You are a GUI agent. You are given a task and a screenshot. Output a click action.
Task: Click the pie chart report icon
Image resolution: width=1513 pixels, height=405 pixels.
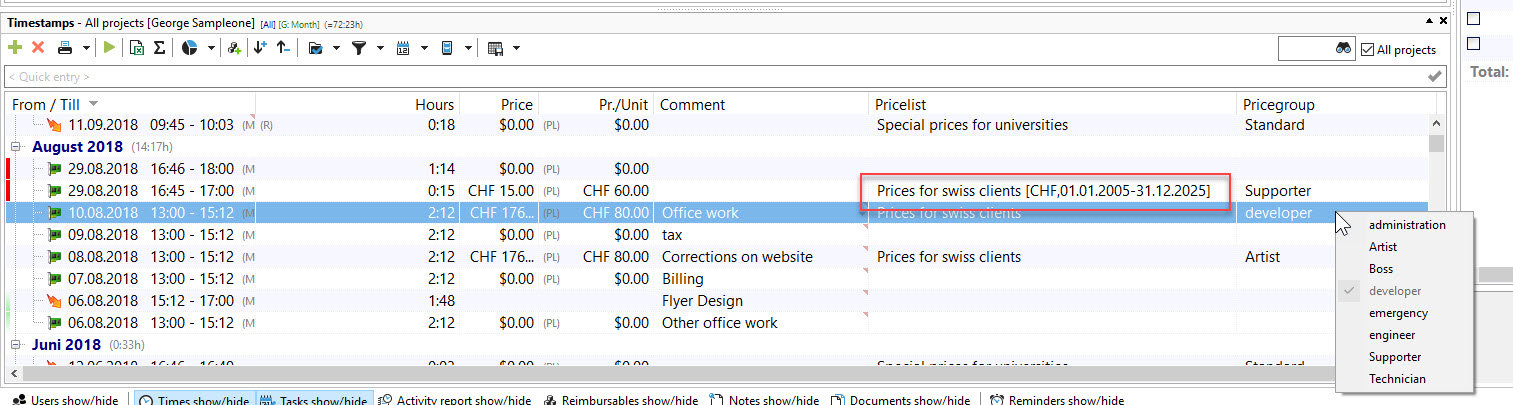tap(189, 48)
